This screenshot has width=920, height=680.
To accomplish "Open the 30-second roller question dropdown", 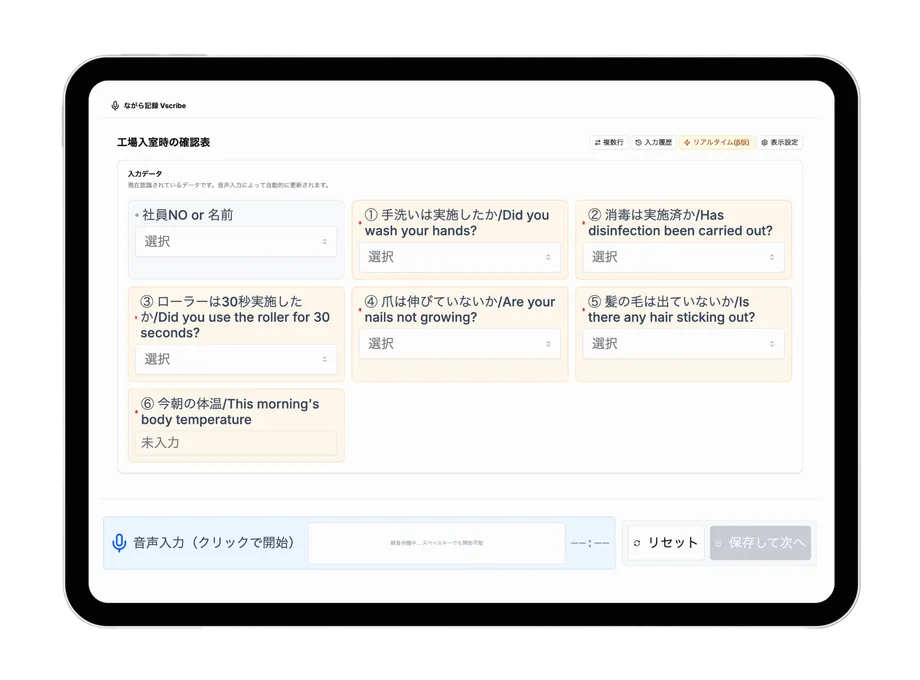I will click(236, 359).
